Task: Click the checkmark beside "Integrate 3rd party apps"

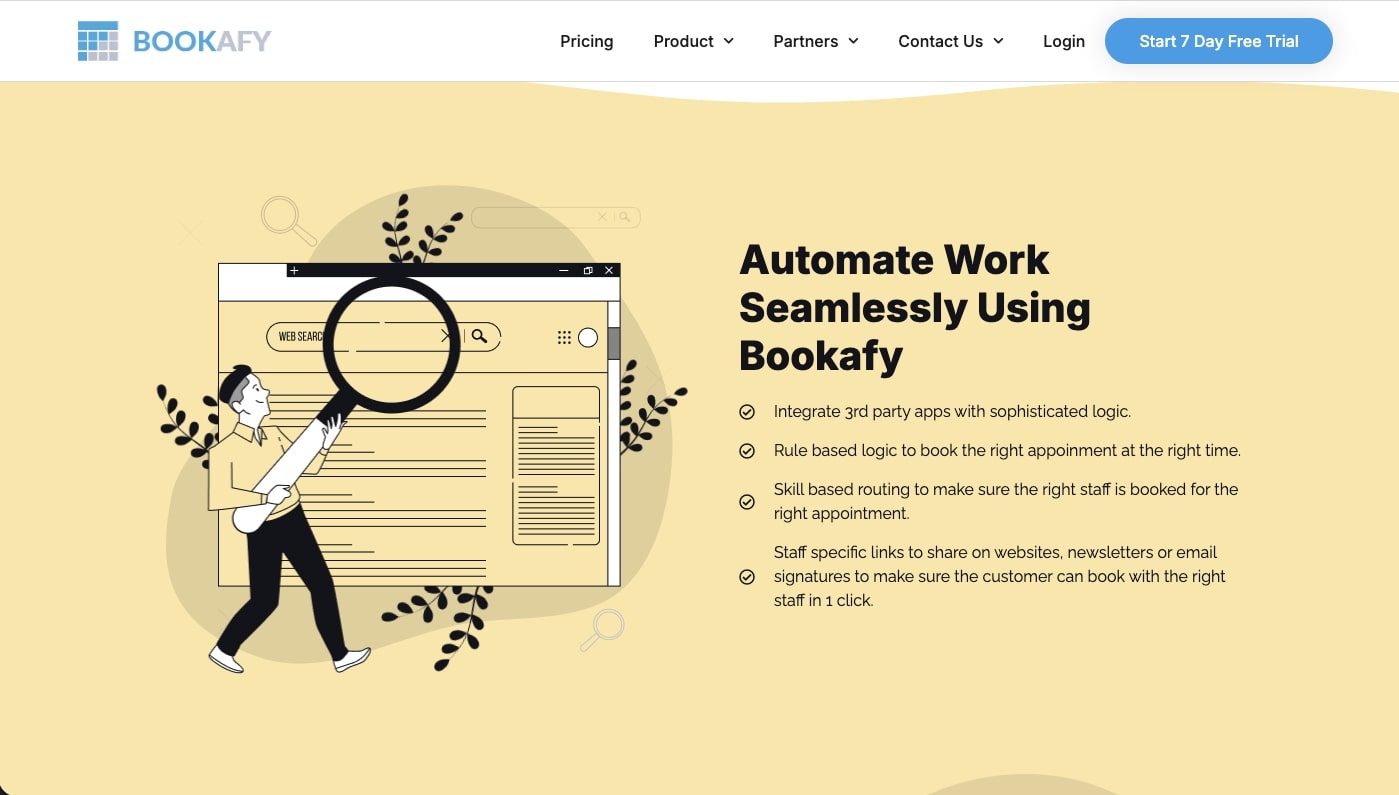Action: click(747, 412)
